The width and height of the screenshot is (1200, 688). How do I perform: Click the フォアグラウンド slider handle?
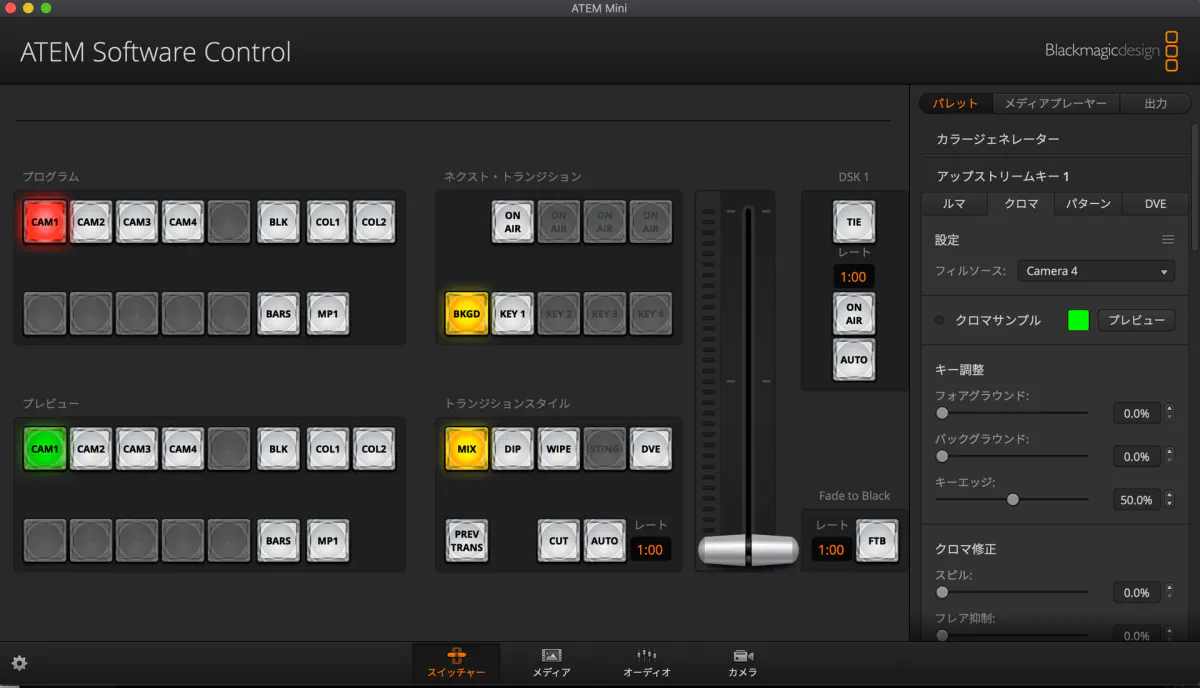[942, 412]
